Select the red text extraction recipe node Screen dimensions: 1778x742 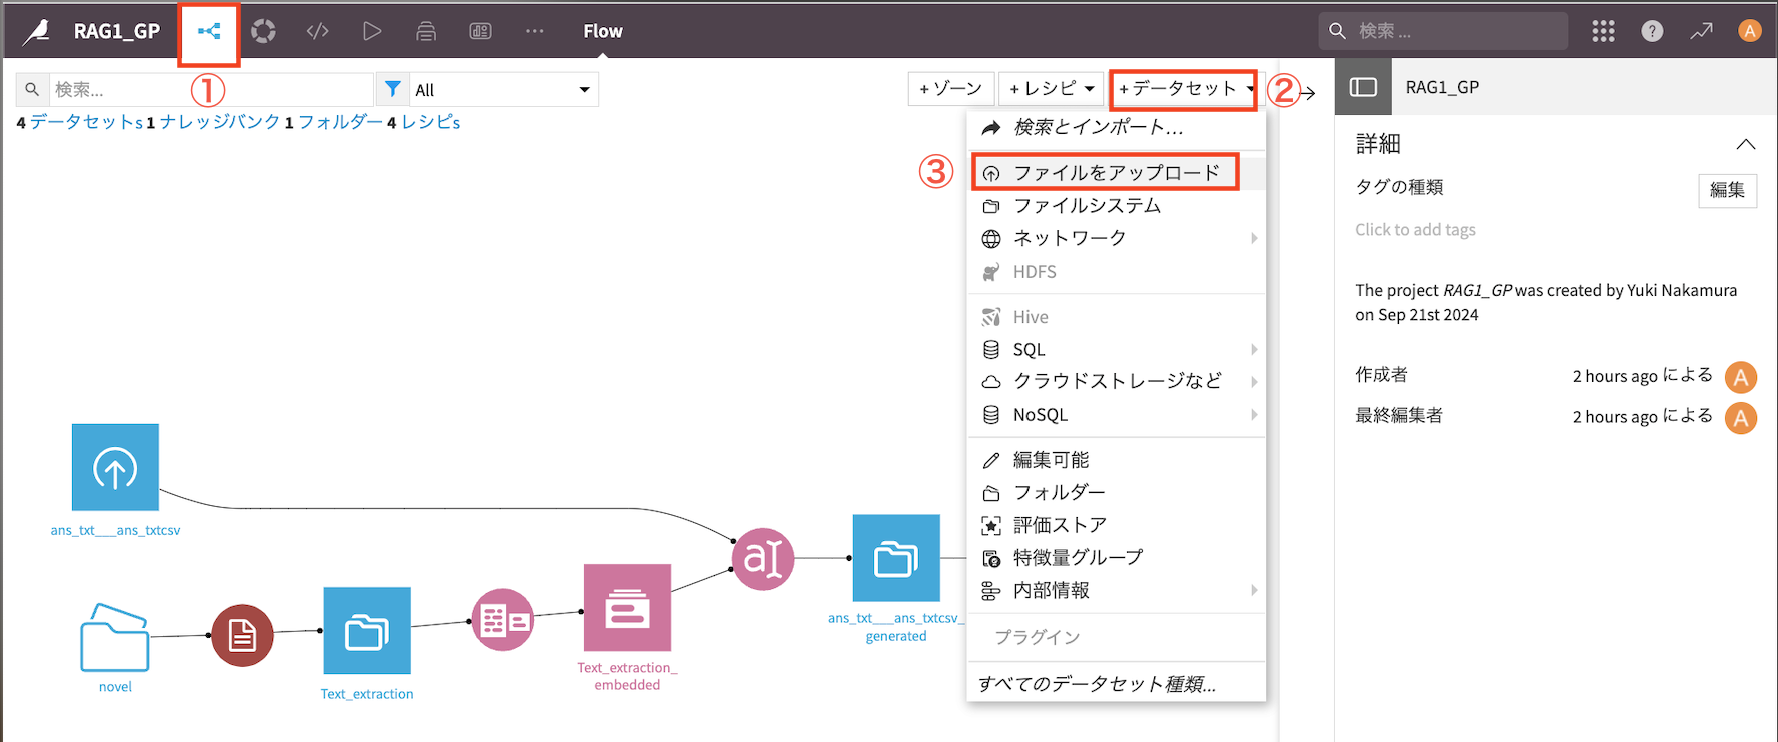242,635
